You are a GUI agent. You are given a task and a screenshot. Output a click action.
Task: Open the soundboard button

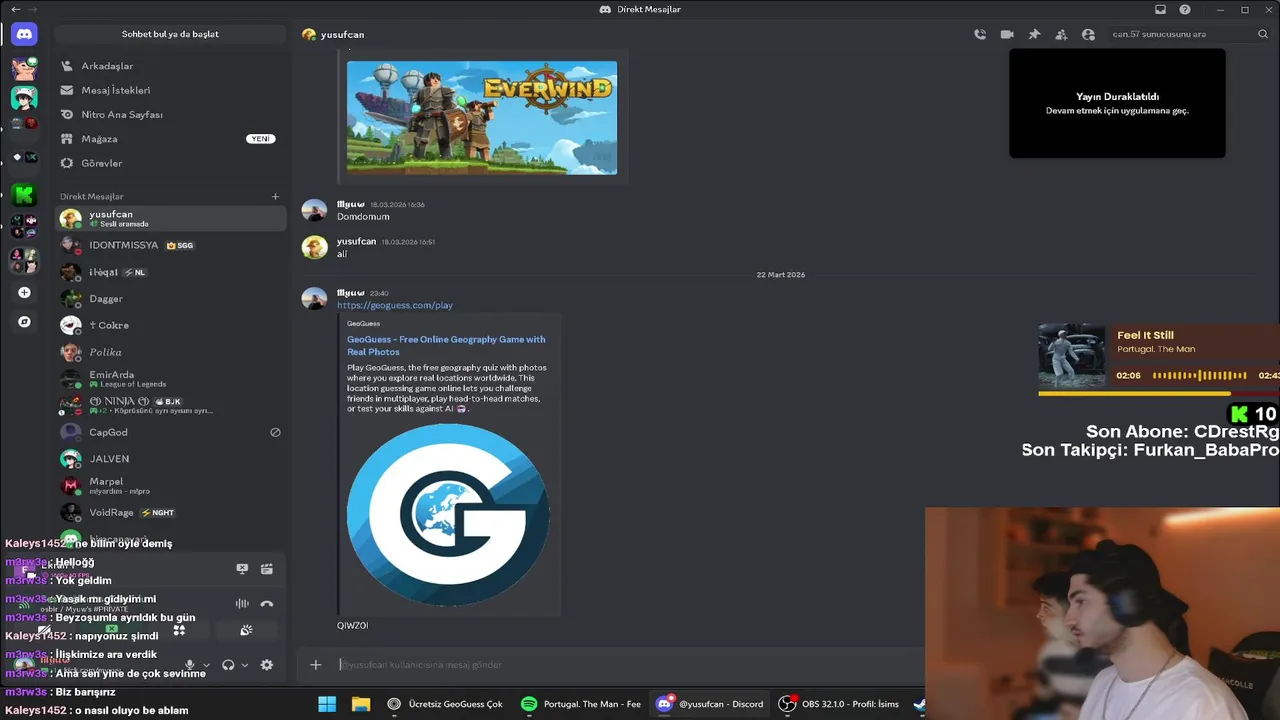pyautogui.click(x=246, y=630)
